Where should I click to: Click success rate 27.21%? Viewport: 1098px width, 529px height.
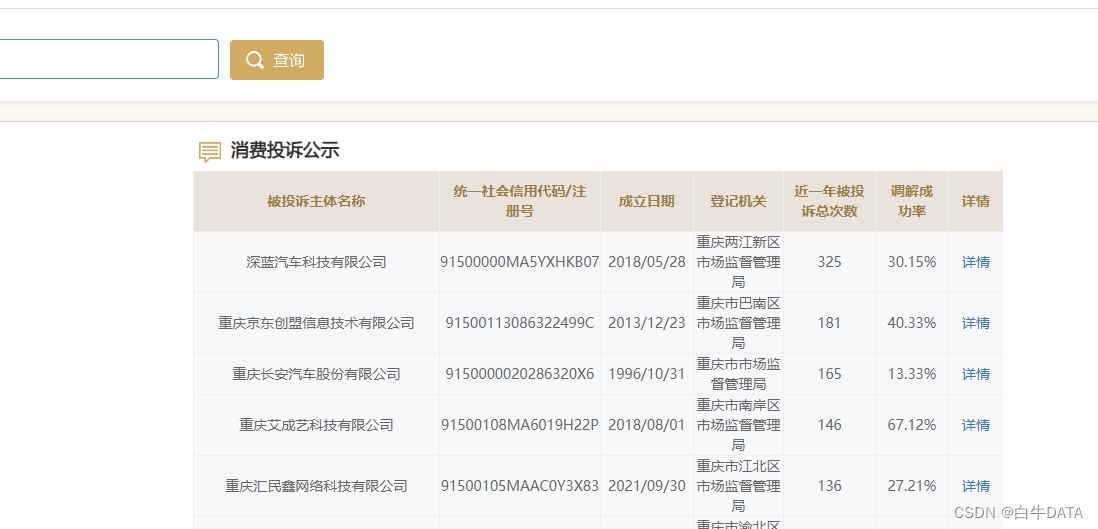click(912, 486)
